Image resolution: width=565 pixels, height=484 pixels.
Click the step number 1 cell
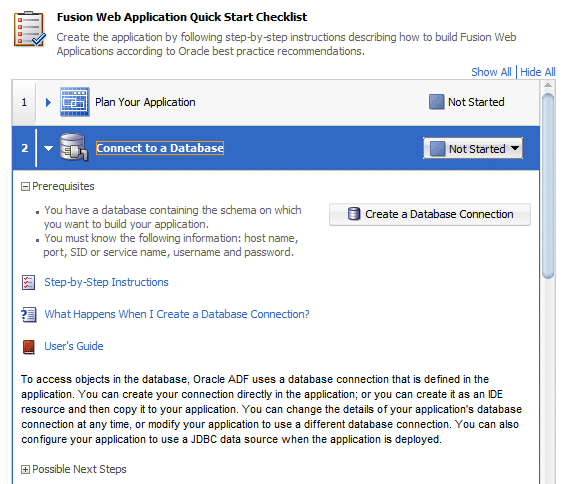click(x=24, y=103)
